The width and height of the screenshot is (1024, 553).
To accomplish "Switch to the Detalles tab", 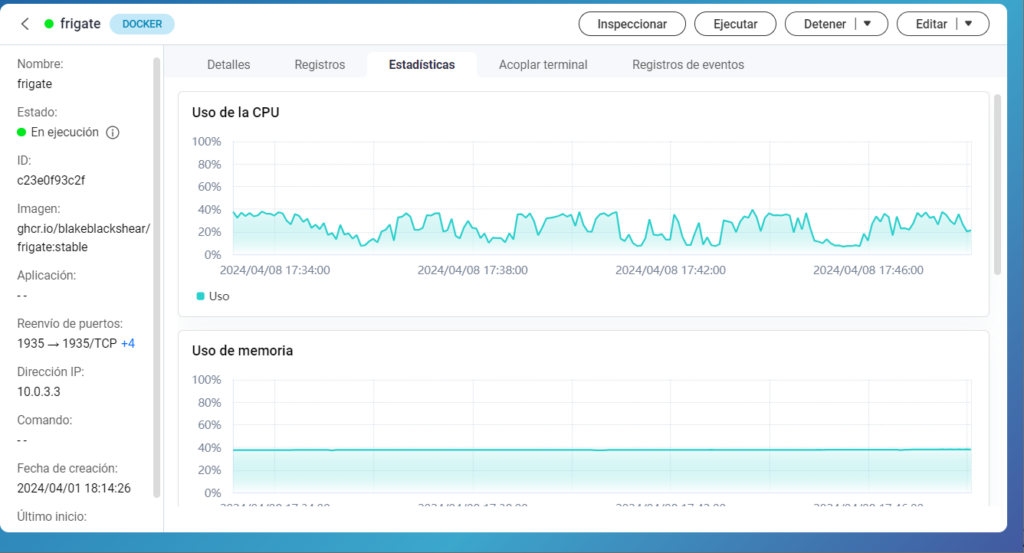I will (x=228, y=65).
